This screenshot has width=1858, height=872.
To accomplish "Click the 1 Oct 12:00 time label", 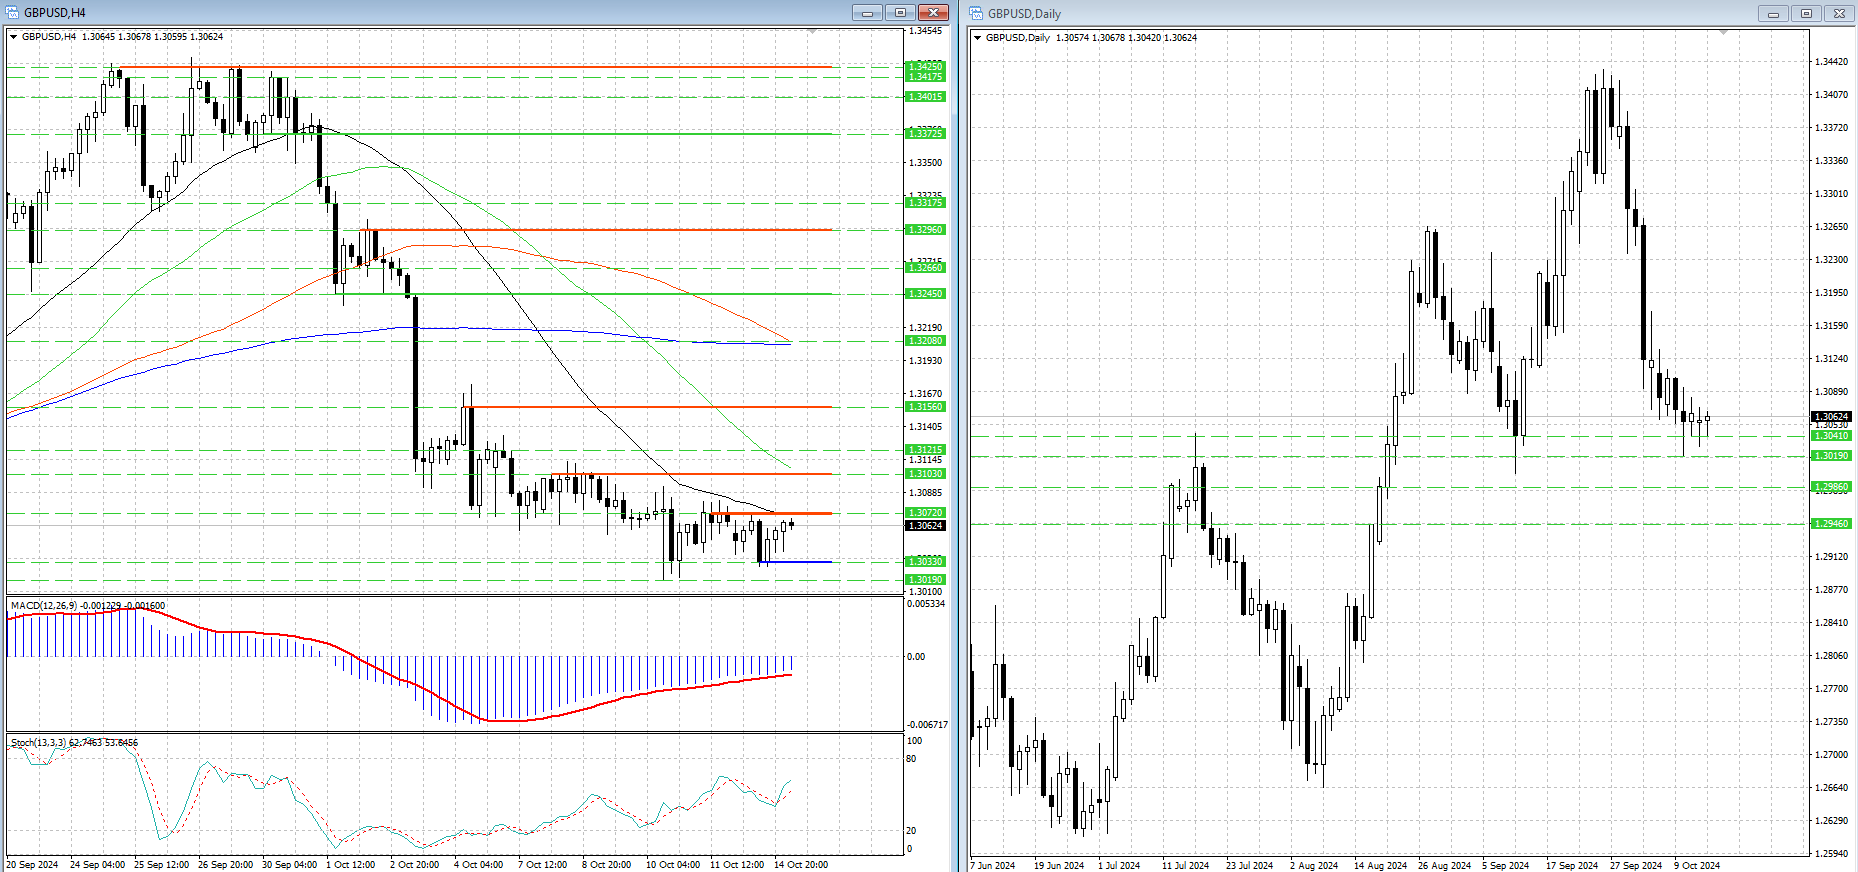I will click(x=350, y=865).
